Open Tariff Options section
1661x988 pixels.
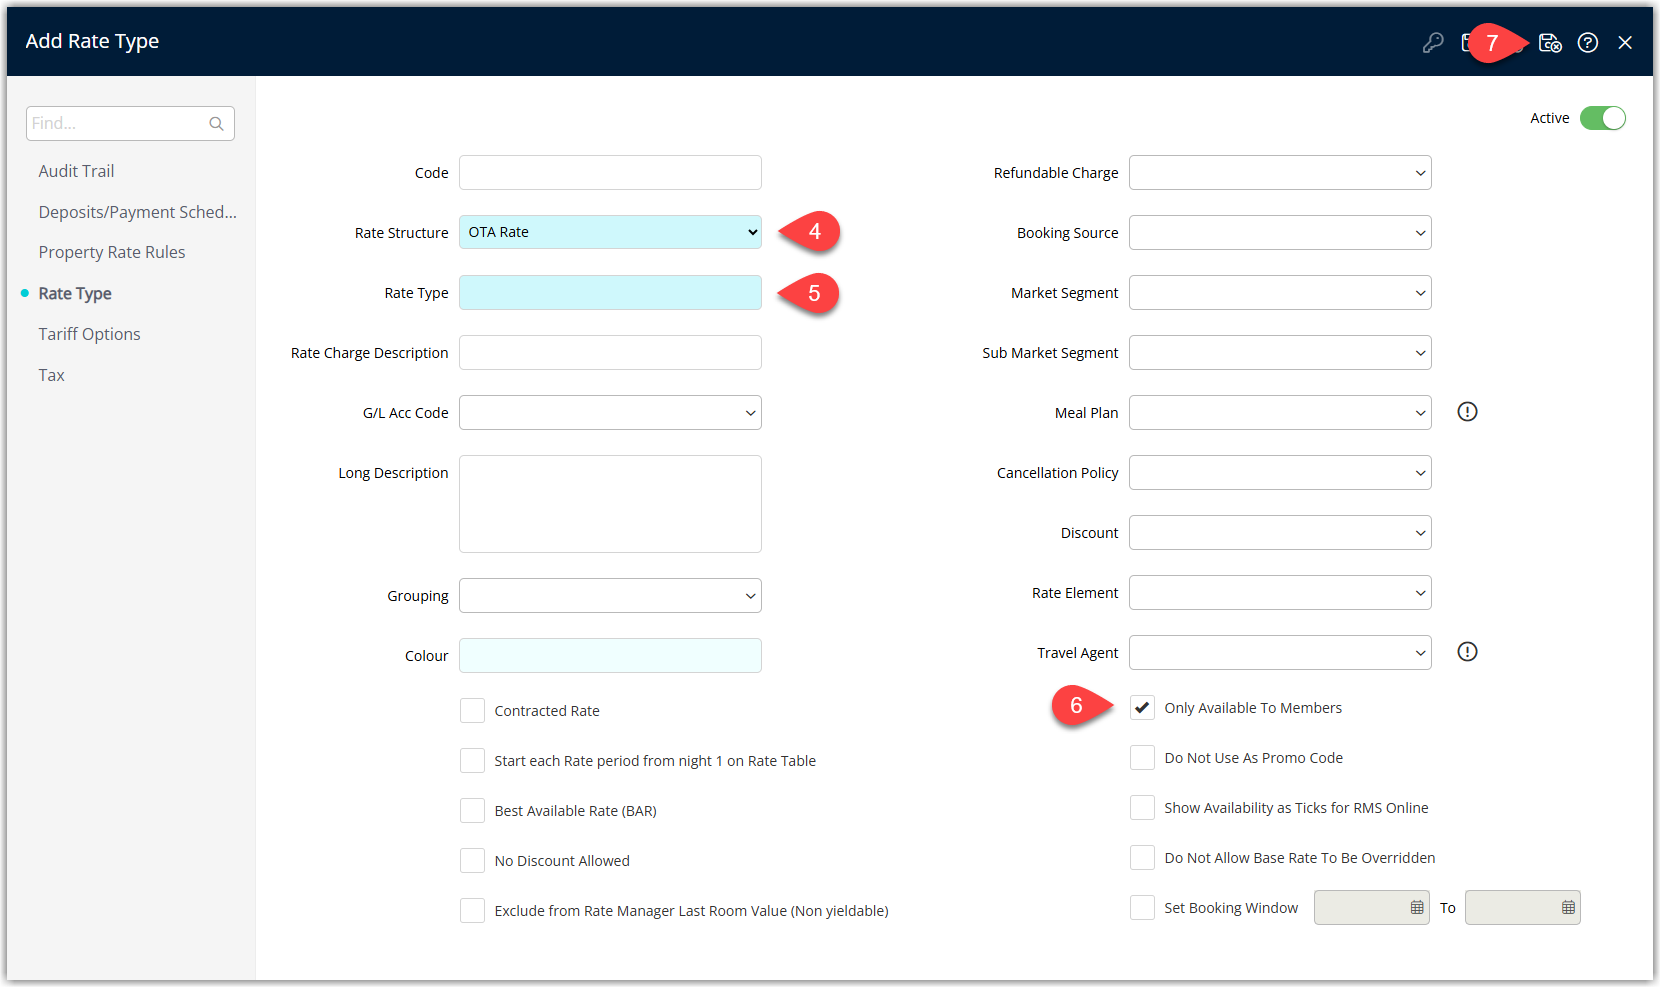(89, 334)
